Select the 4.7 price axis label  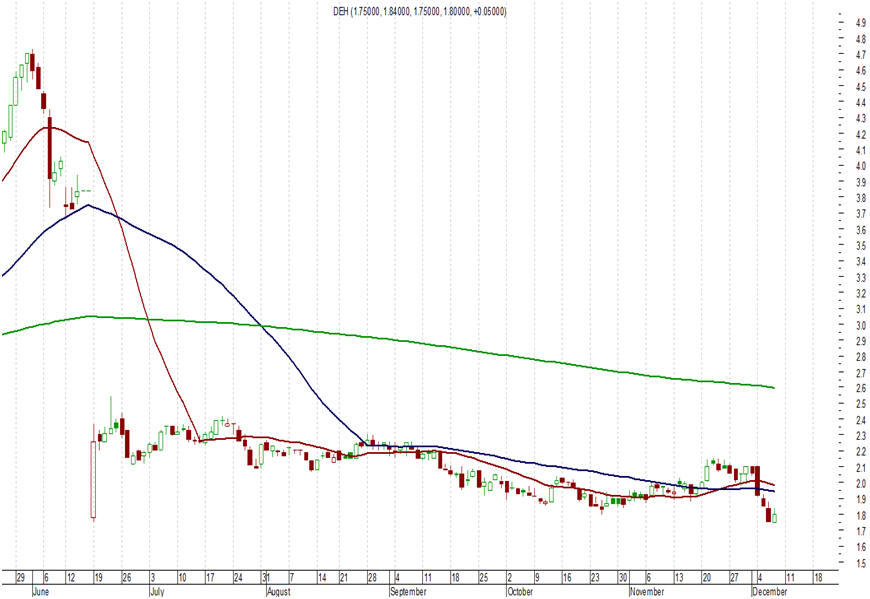point(861,55)
